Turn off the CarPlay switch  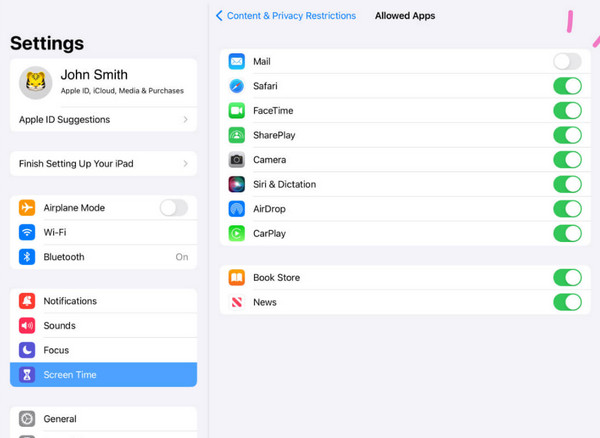pyautogui.click(x=567, y=233)
